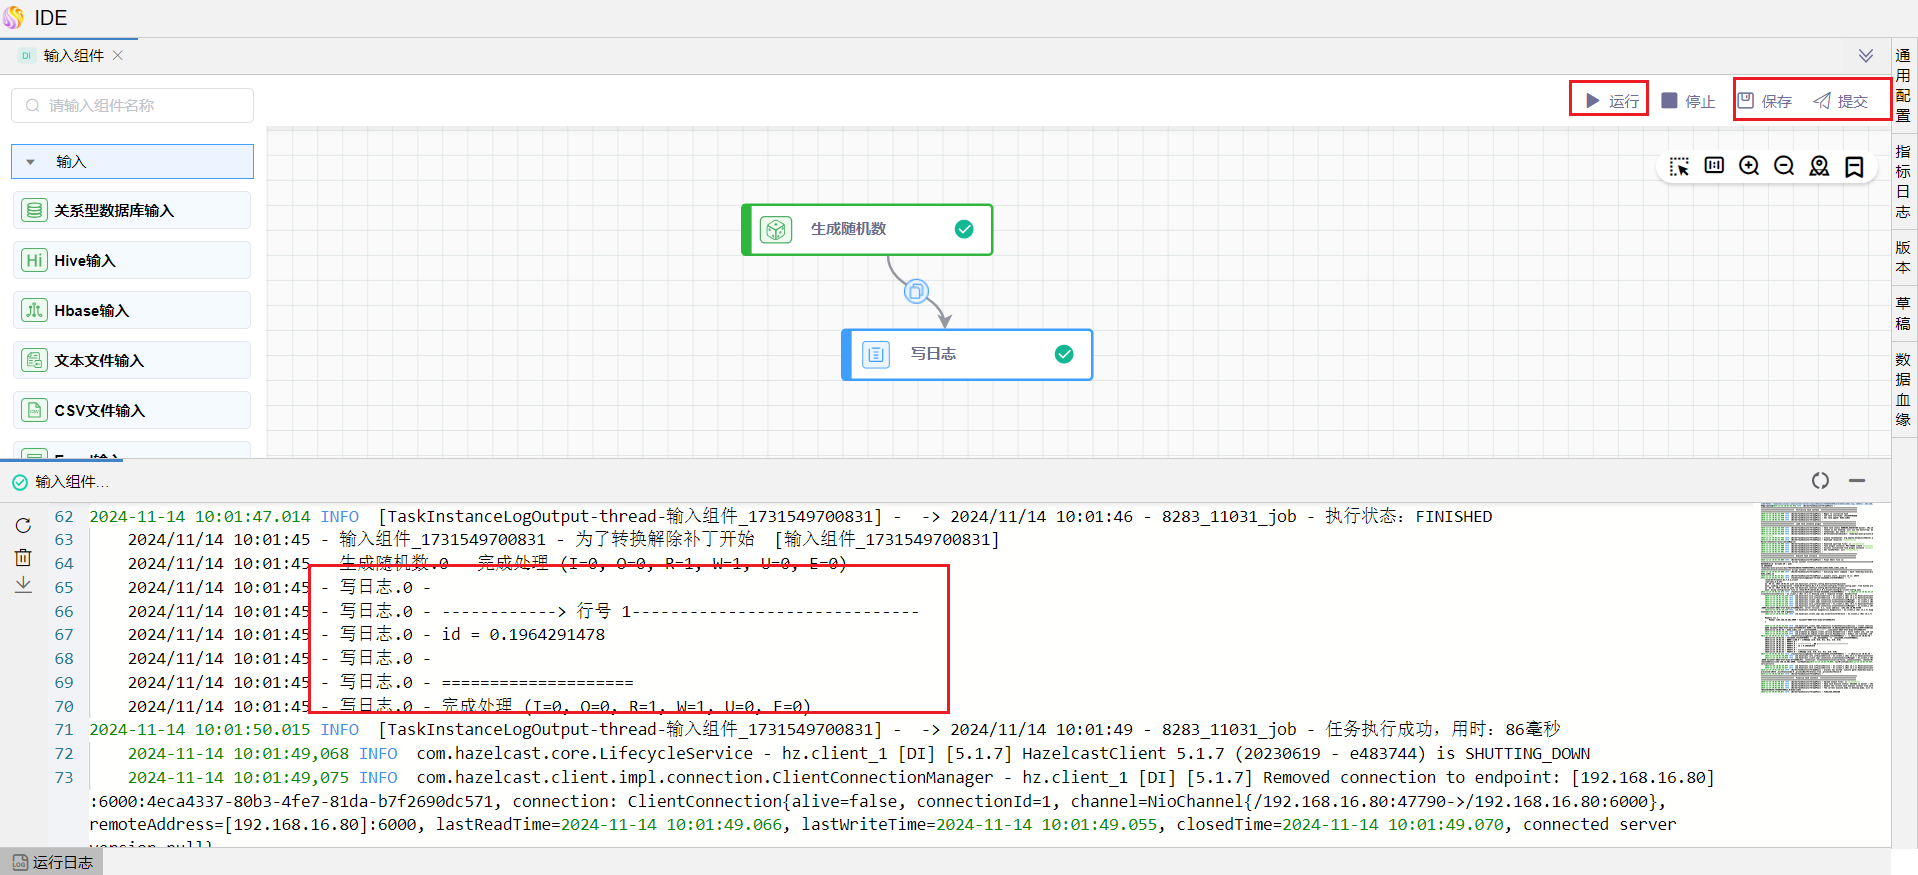Clear the log with trash icon
This screenshot has width=1918, height=875.
[23, 557]
